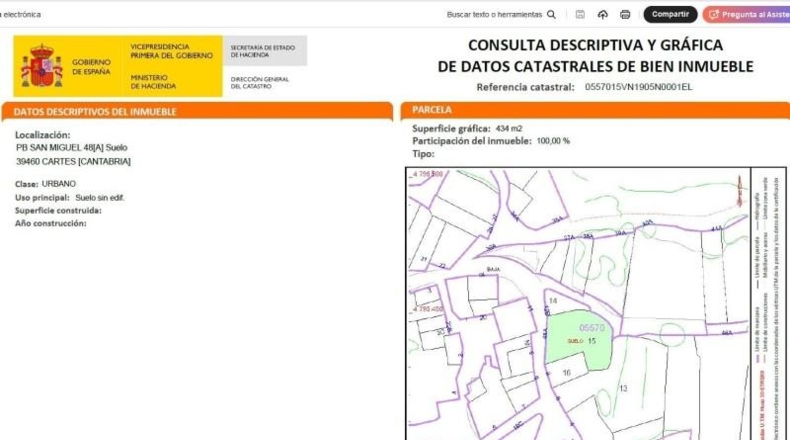Click 'SECRETARÍA DE ESTADO DE HACIENDA' text
Screen dimensions: 790x440
pos(263,51)
